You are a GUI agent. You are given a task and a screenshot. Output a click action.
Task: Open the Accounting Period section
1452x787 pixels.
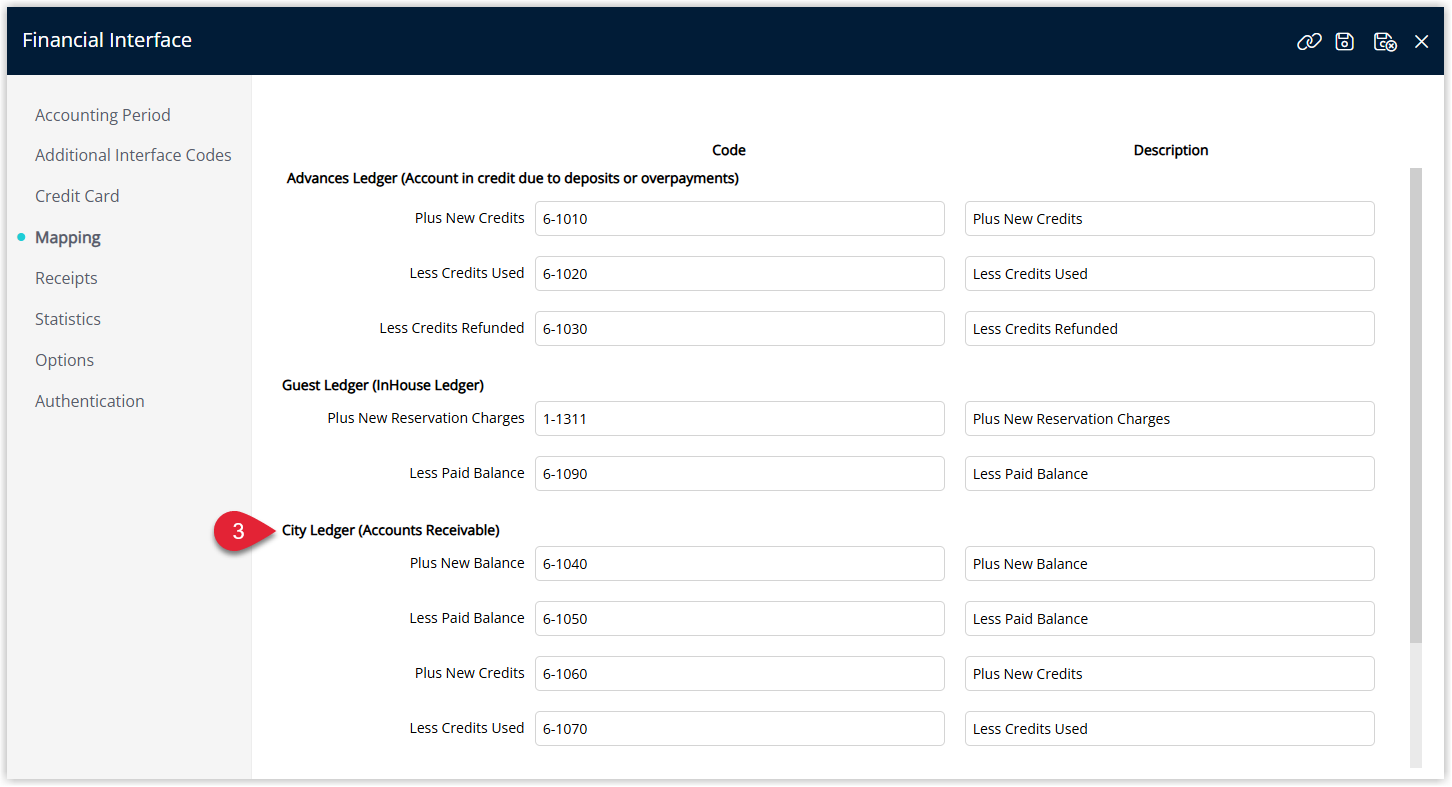(x=103, y=115)
